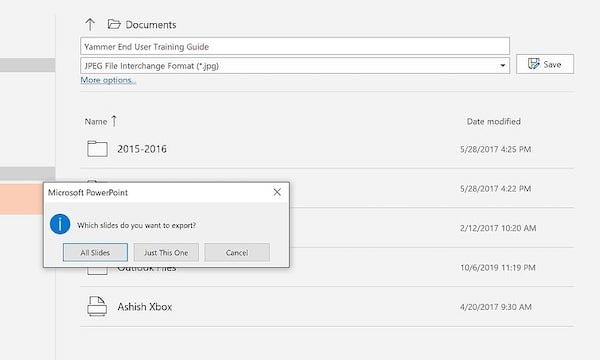
Task: Edit the file name field
Action: tap(295, 46)
